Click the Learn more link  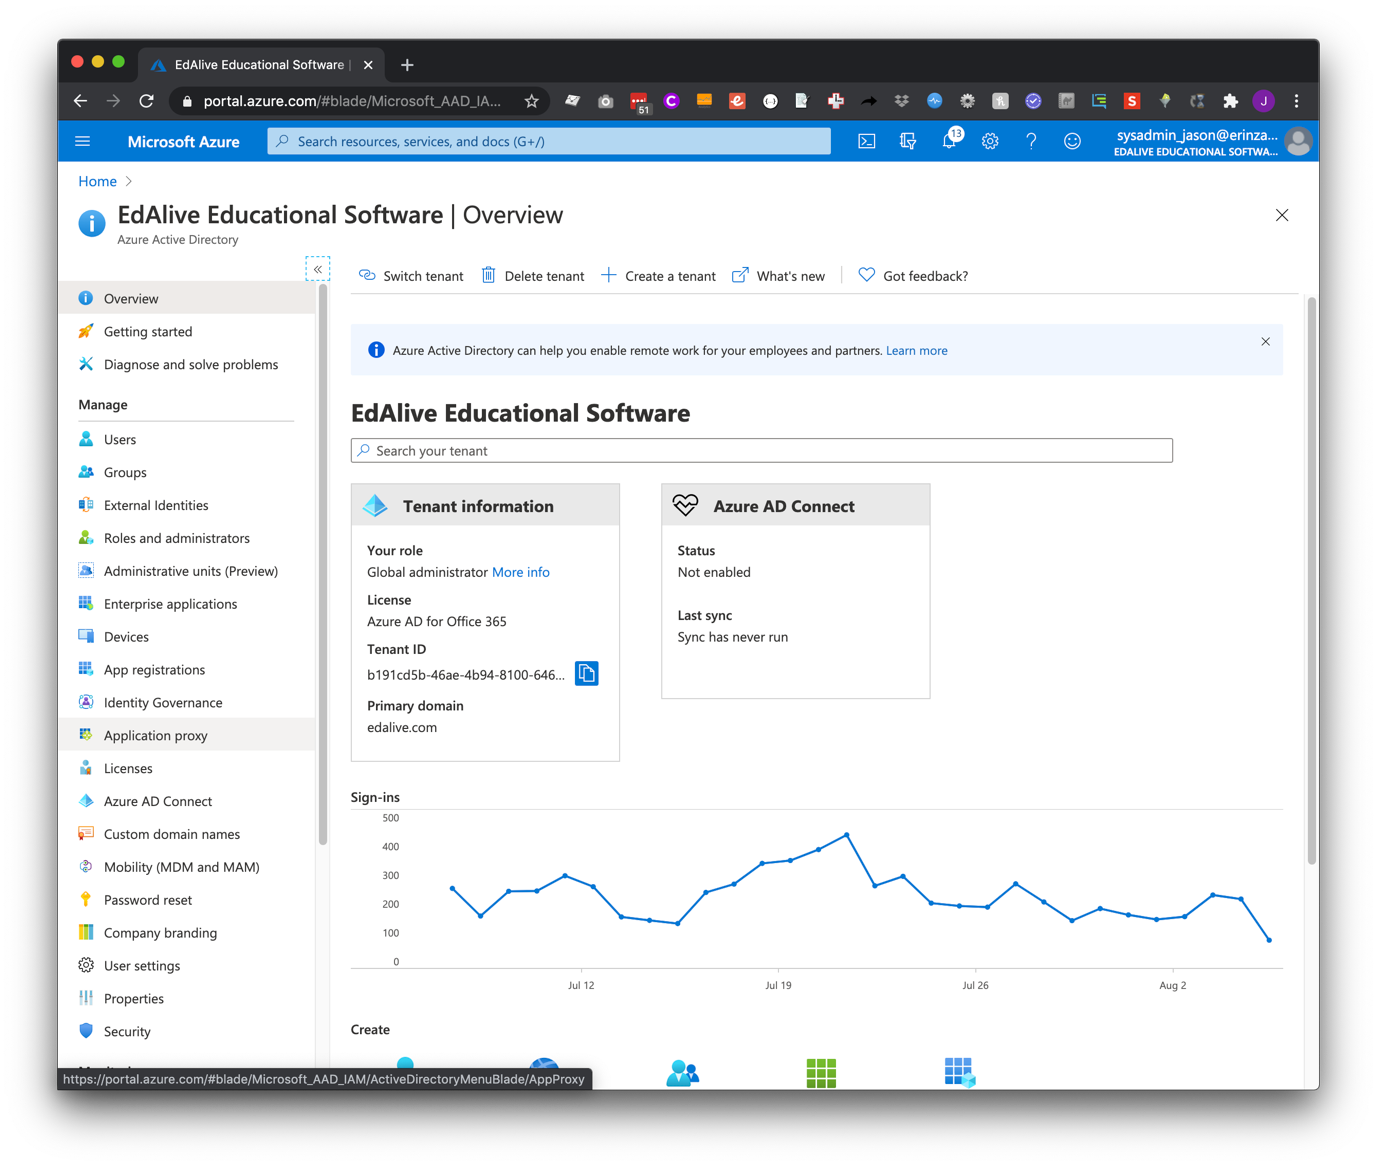pyautogui.click(x=916, y=350)
